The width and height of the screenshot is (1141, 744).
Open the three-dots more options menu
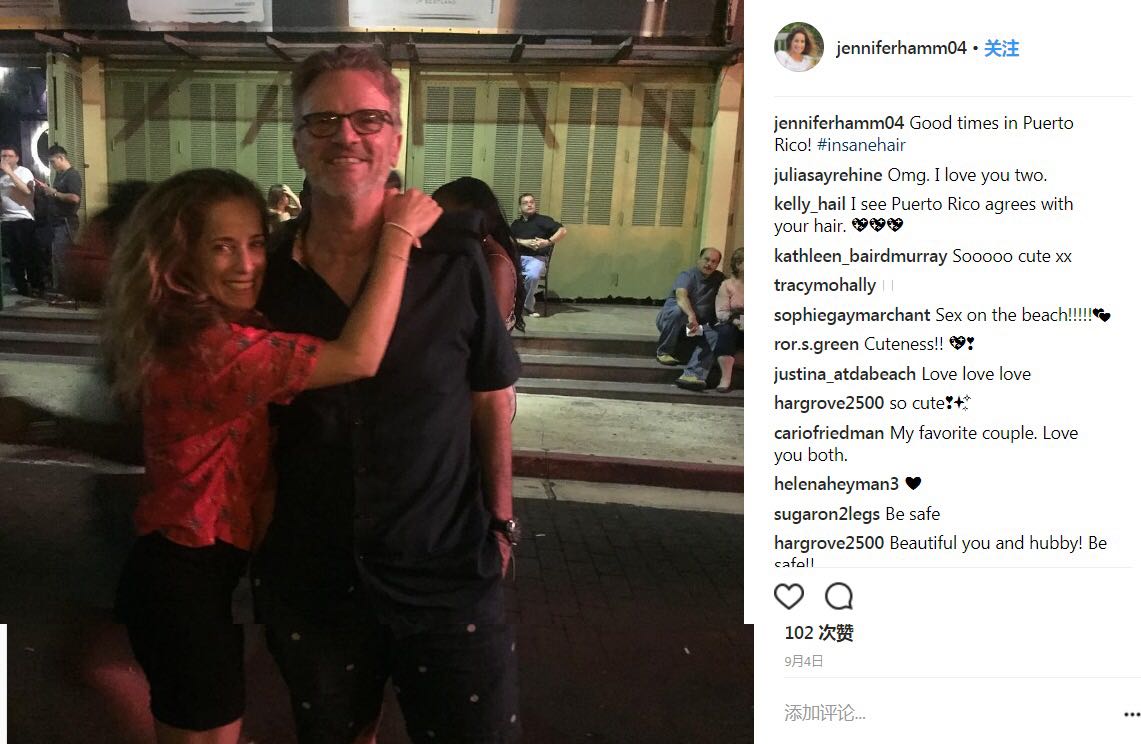(1132, 714)
